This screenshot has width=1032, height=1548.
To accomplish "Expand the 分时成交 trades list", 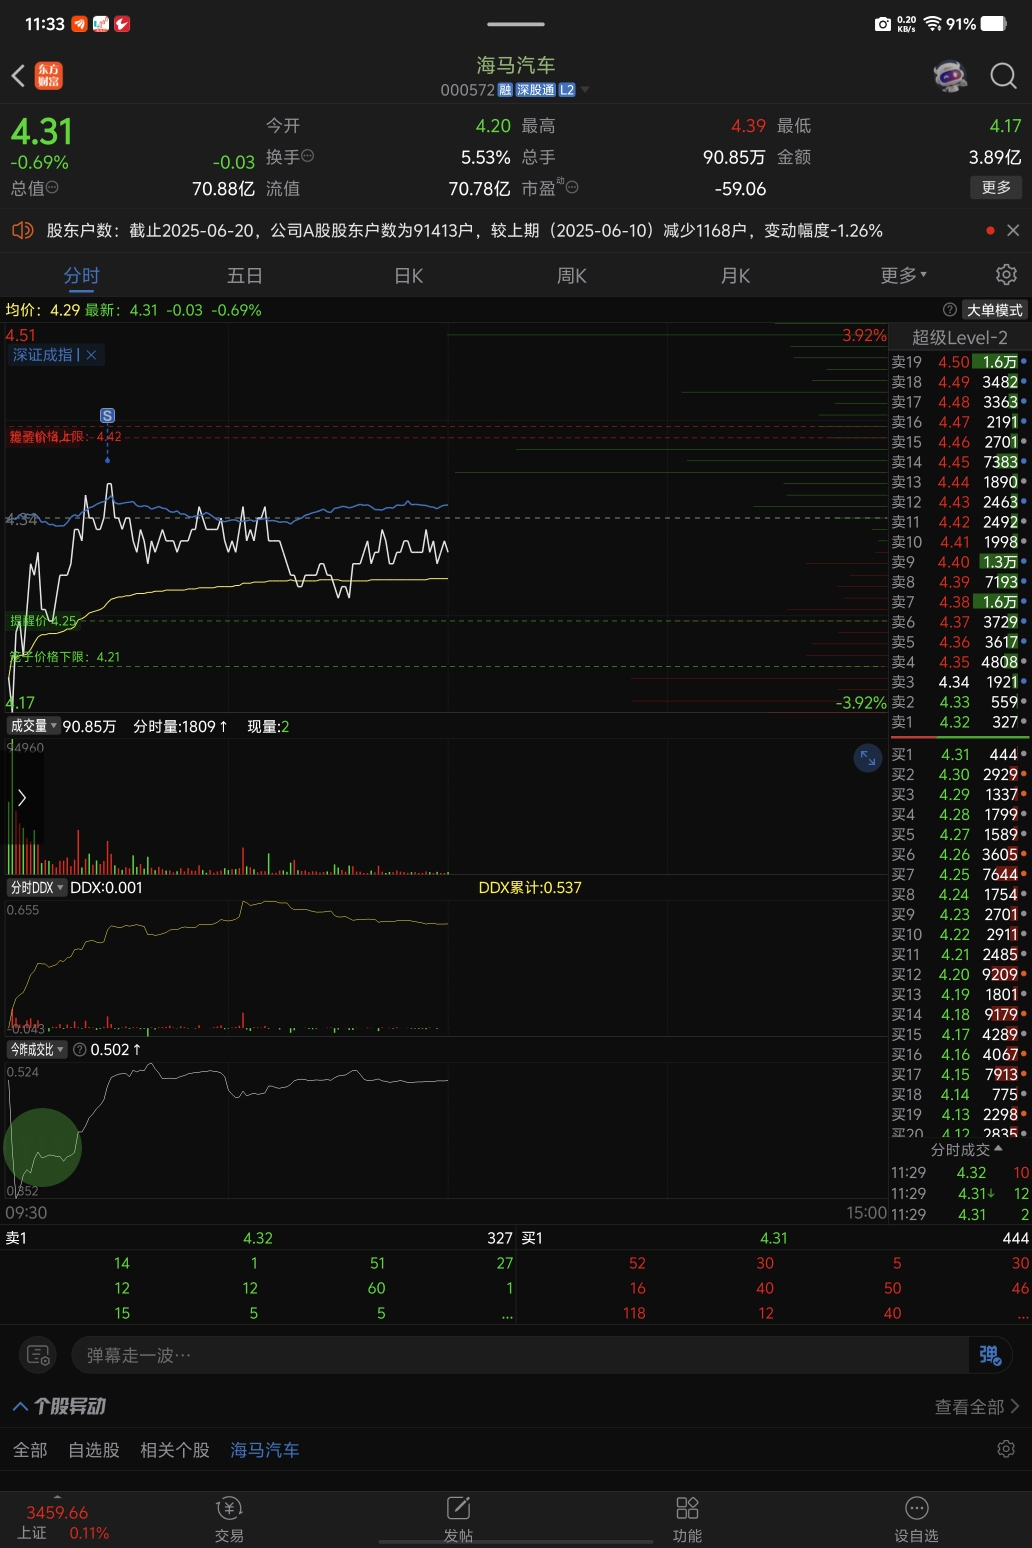I will pyautogui.click(x=966, y=1150).
